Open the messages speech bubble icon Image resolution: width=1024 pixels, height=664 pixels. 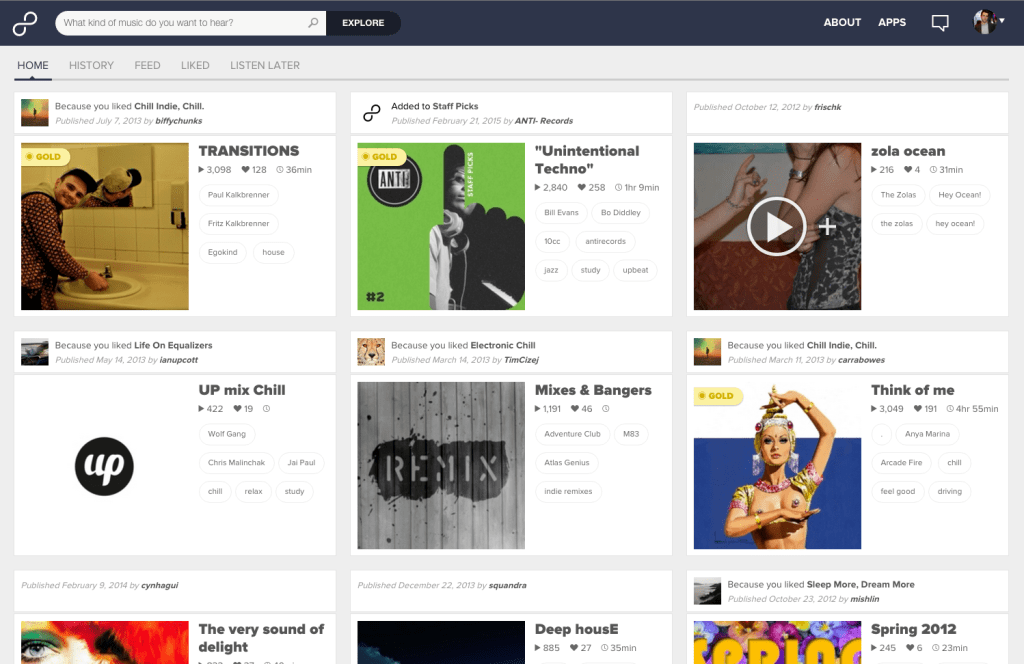[x=940, y=23]
